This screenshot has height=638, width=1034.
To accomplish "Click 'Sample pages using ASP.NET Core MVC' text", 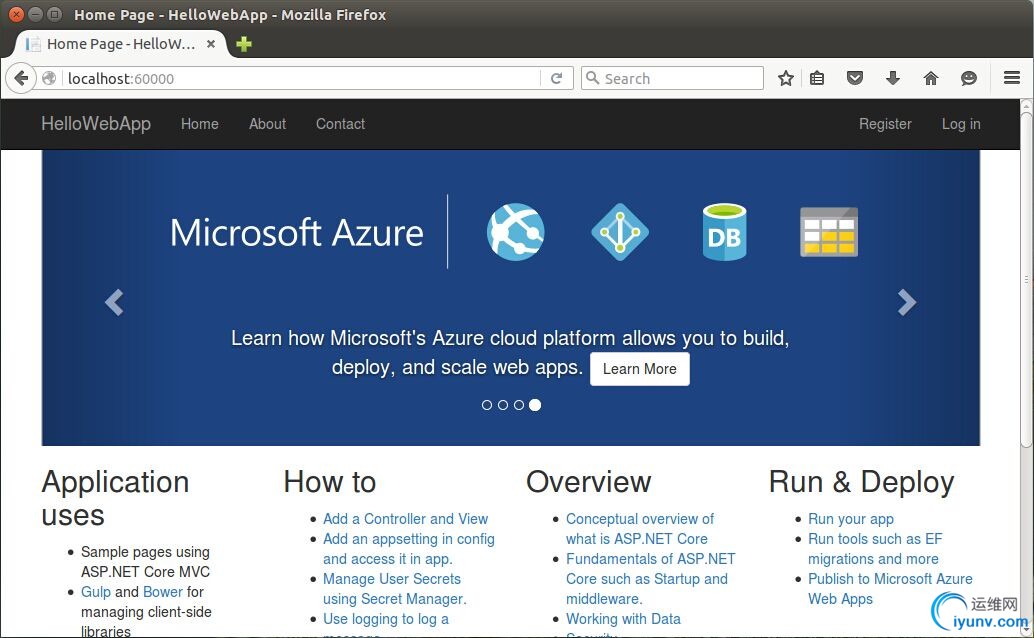I will 145,562.
